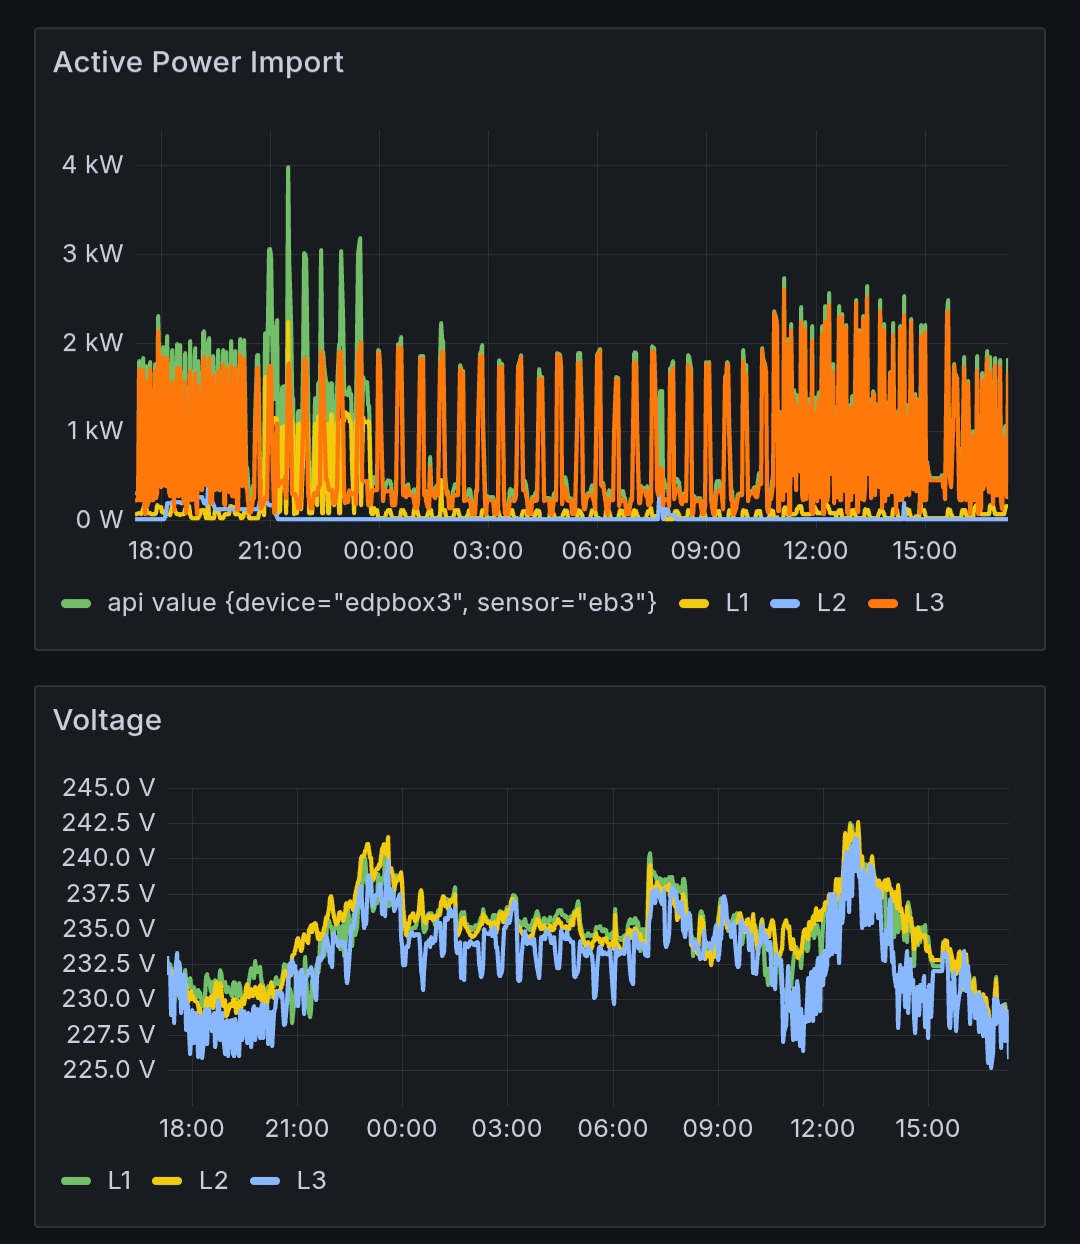
Task: Click 15:00 tick on Active Power chart
Action: coord(924,551)
